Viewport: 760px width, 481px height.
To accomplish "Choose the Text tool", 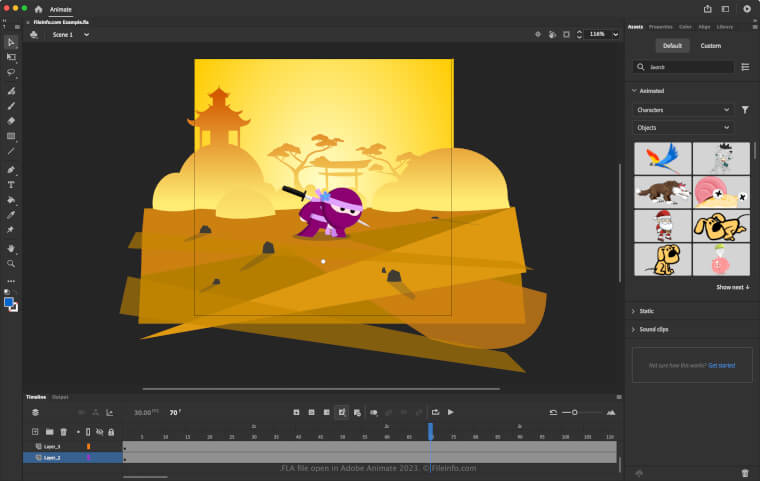I will coord(11,184).
